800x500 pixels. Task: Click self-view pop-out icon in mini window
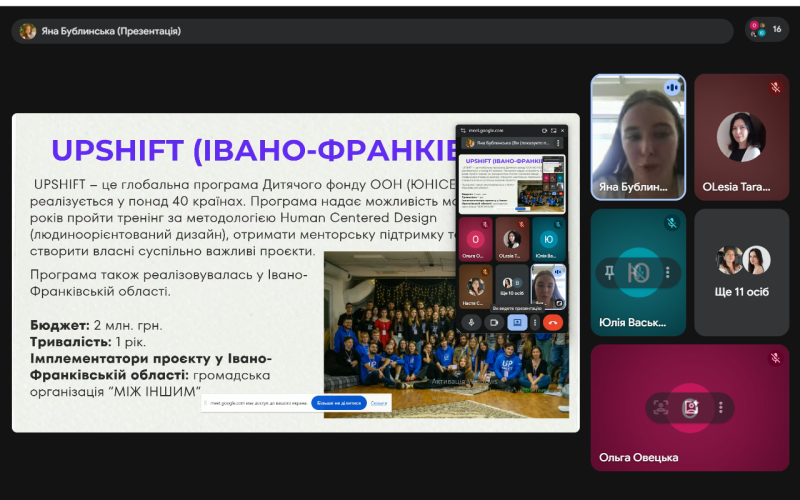[x=559, y=303]
